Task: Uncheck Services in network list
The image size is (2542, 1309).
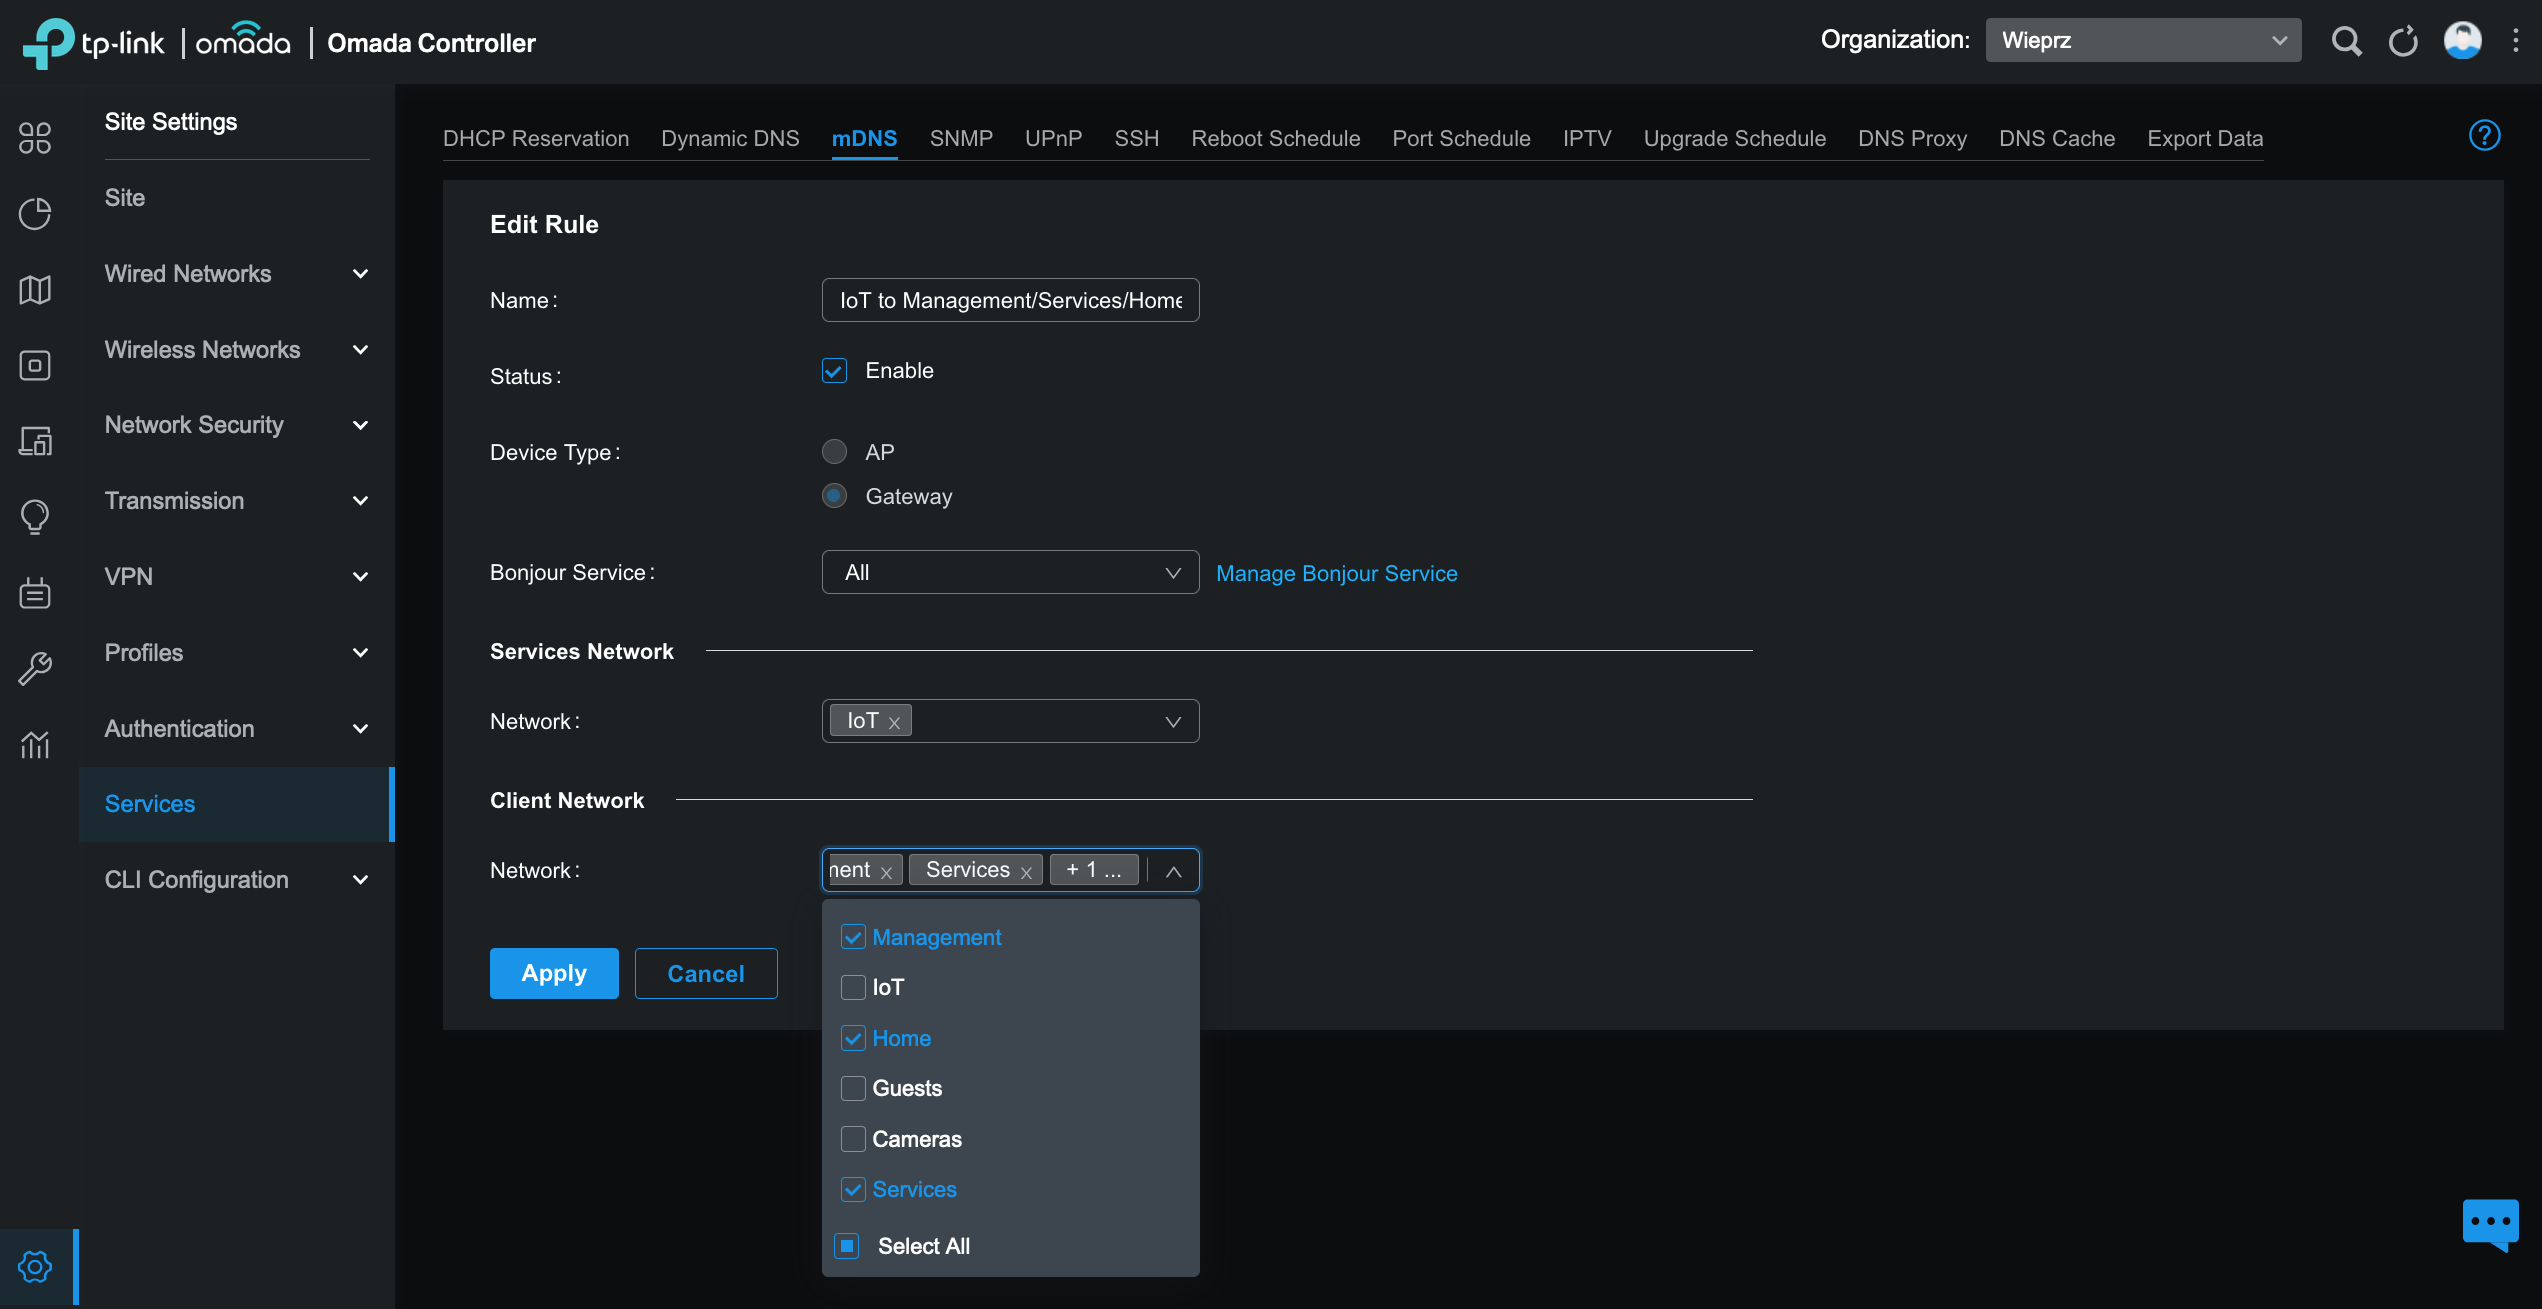Action: pos(853,1190)
